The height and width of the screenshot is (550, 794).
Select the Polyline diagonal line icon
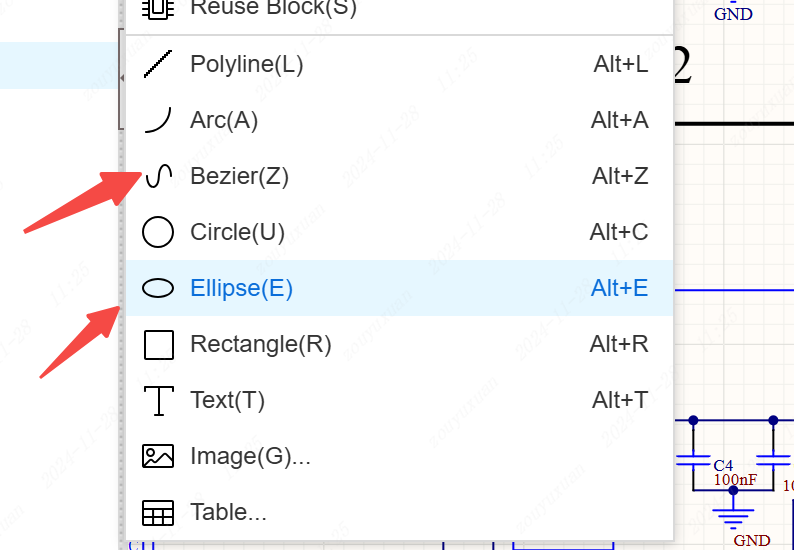pyautogui.click(x=158, y=64)
